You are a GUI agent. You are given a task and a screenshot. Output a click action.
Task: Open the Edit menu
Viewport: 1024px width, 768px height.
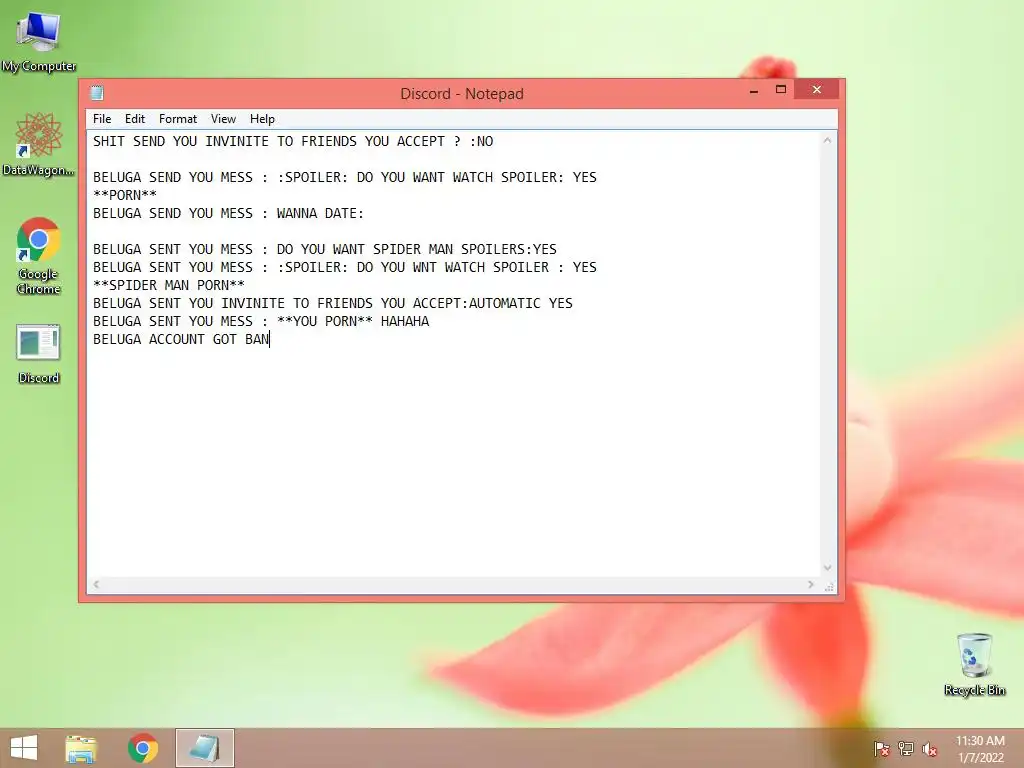click(135, 119)
